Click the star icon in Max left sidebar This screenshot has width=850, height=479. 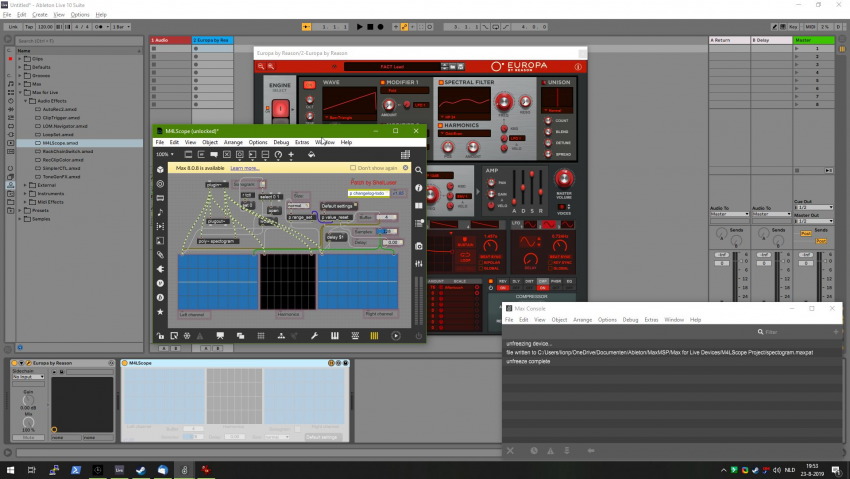click(x=160, y=312)
